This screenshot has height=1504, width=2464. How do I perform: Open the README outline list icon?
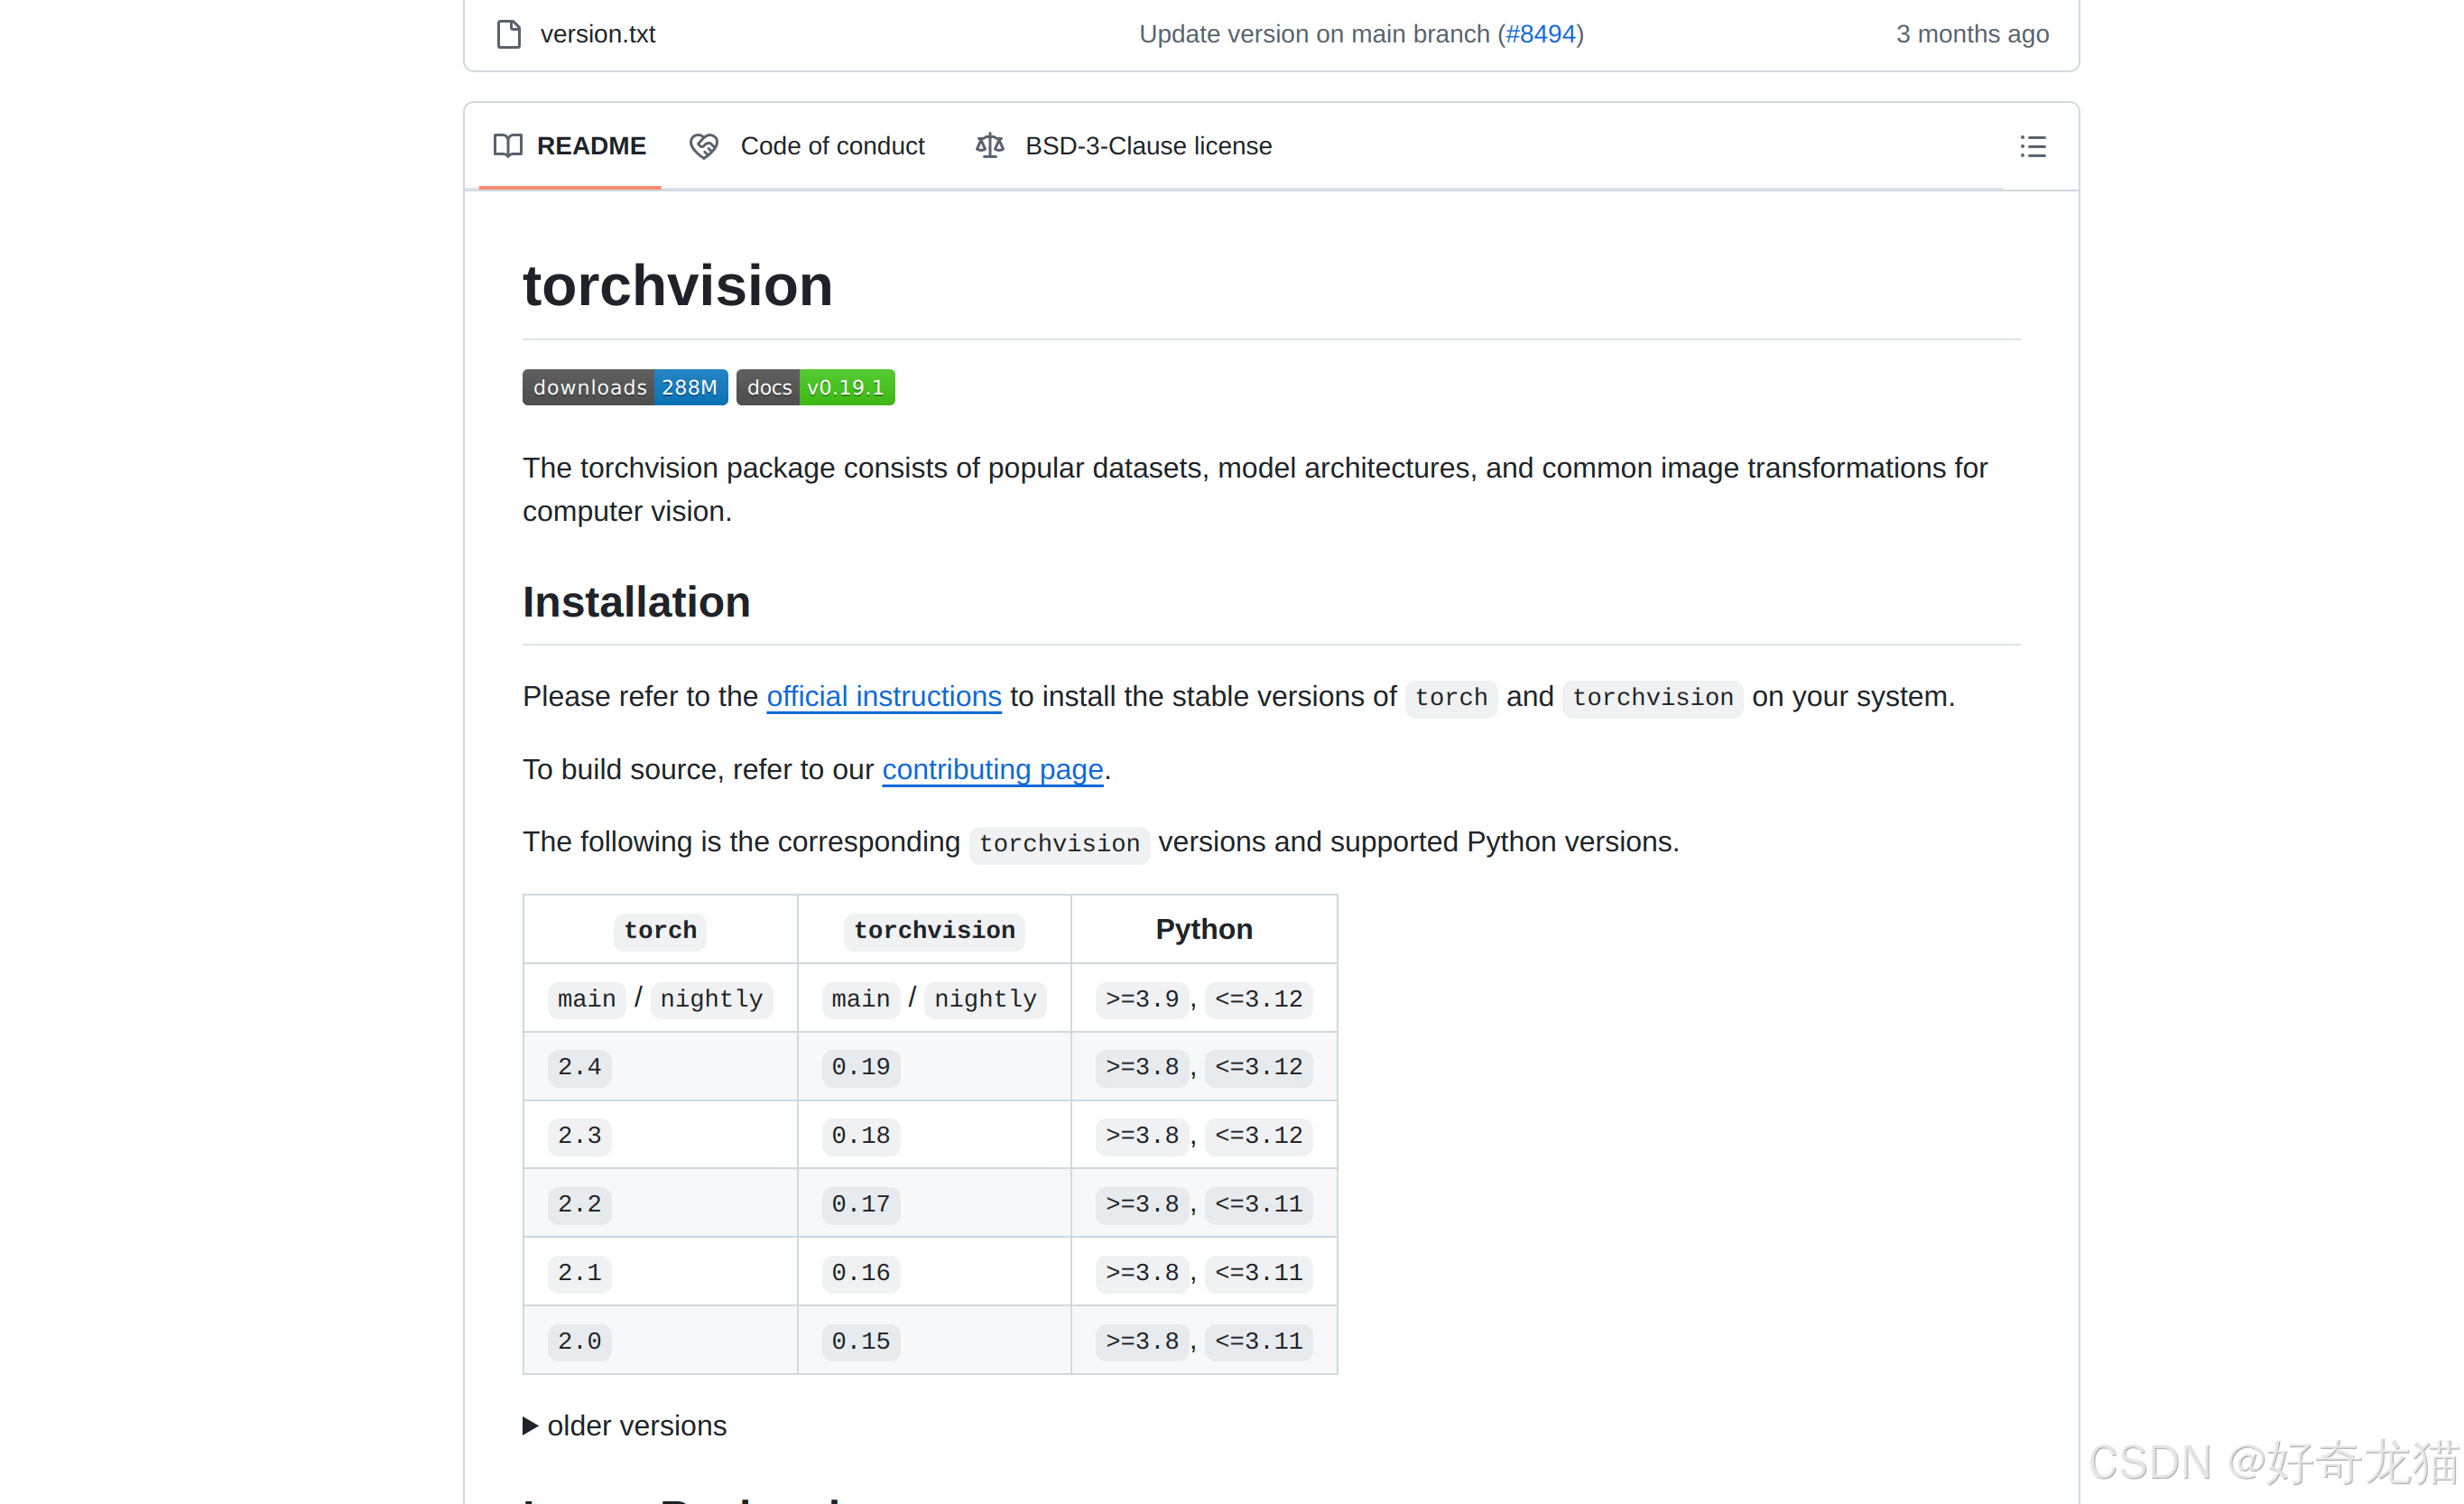[2033, 147]
